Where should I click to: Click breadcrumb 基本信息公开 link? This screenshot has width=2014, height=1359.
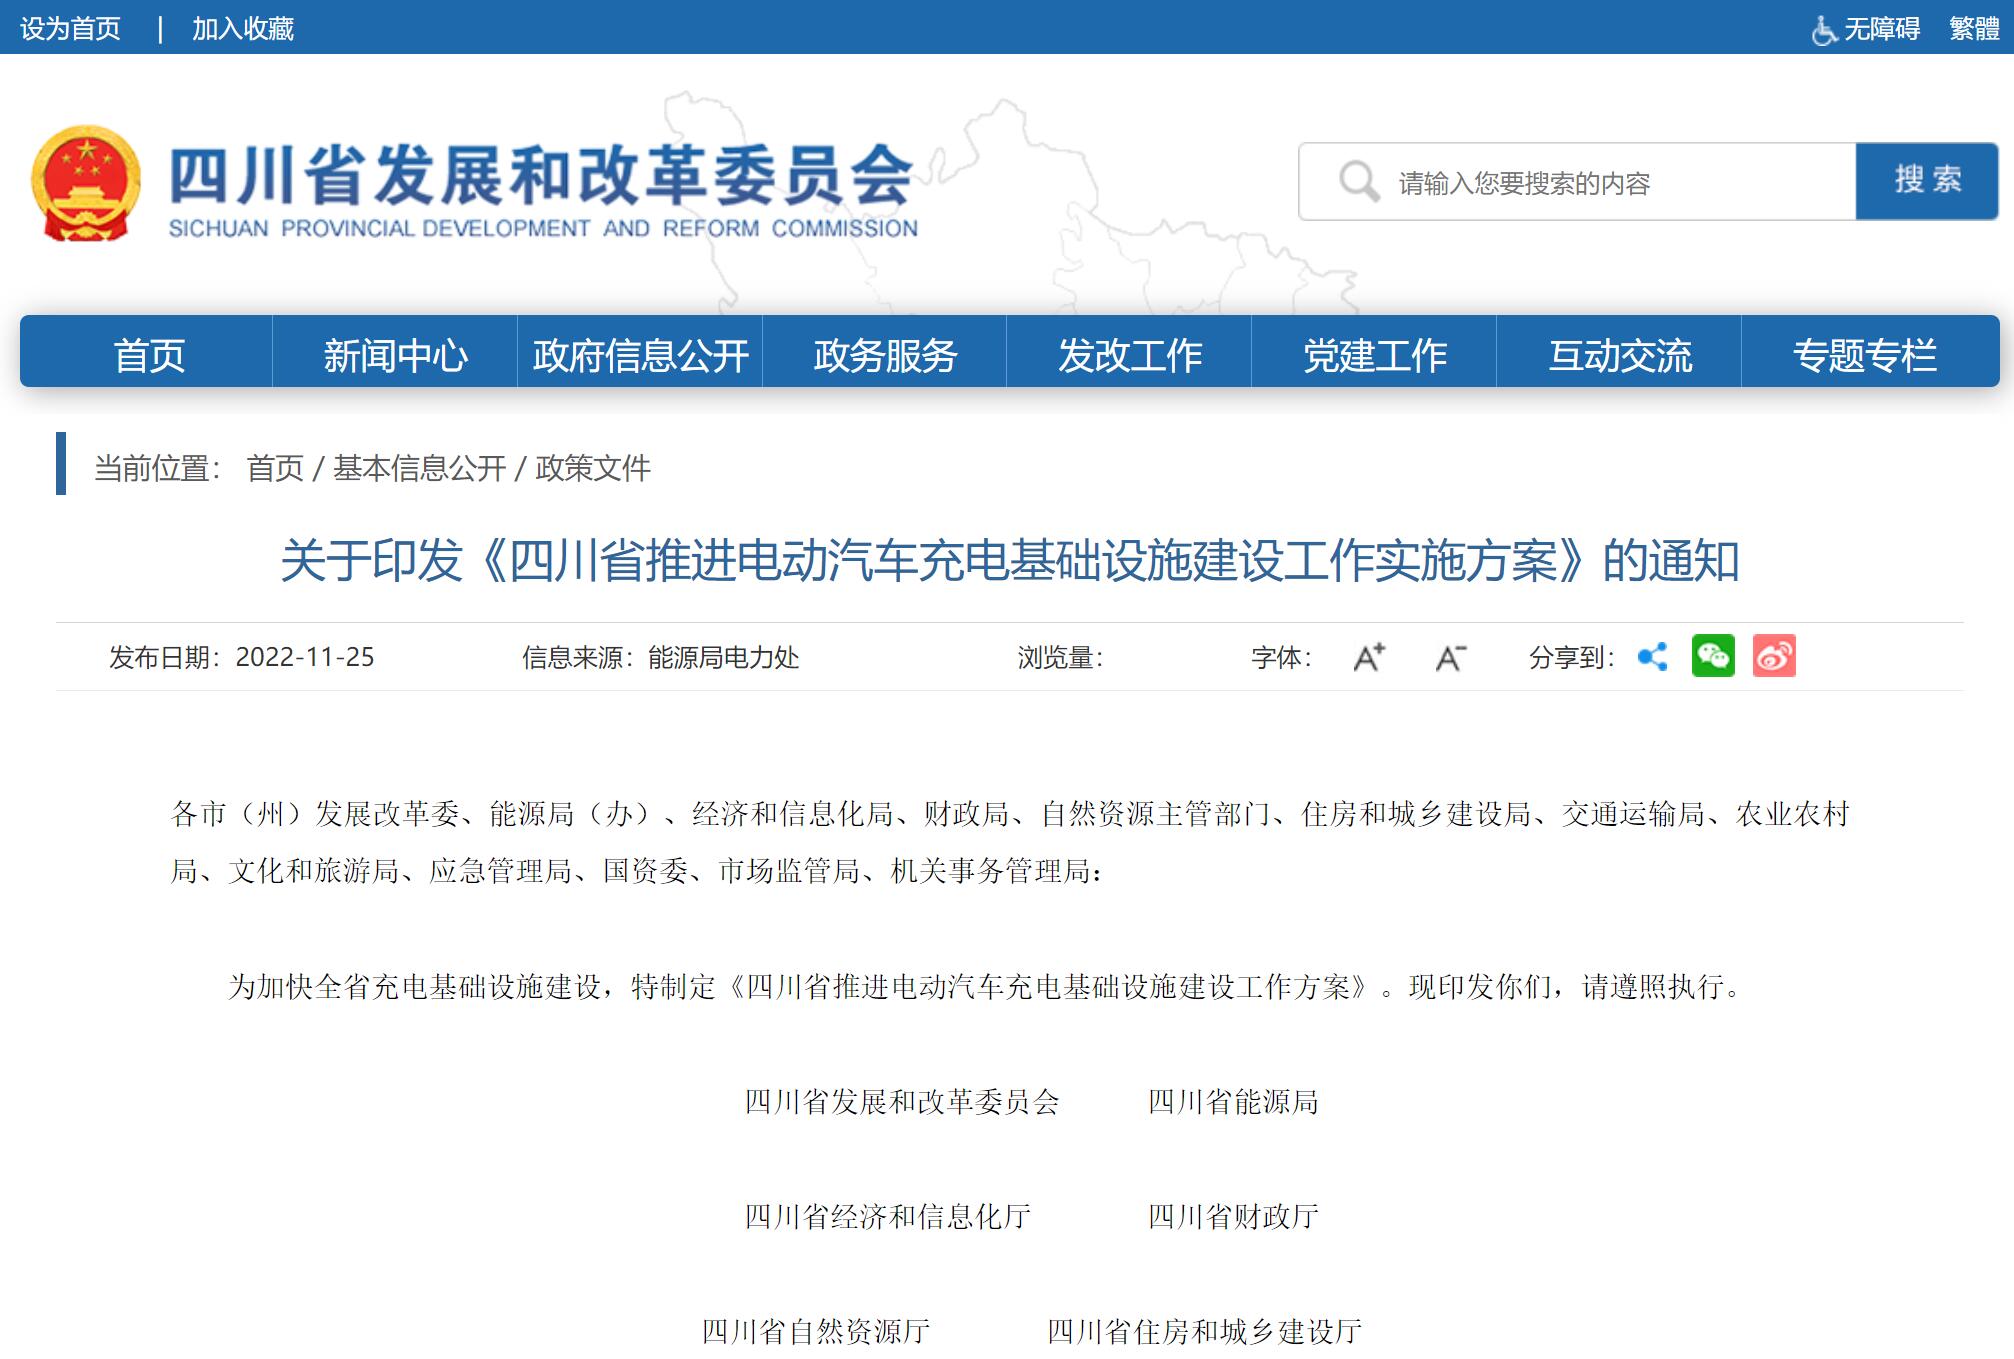click(420, 468)
